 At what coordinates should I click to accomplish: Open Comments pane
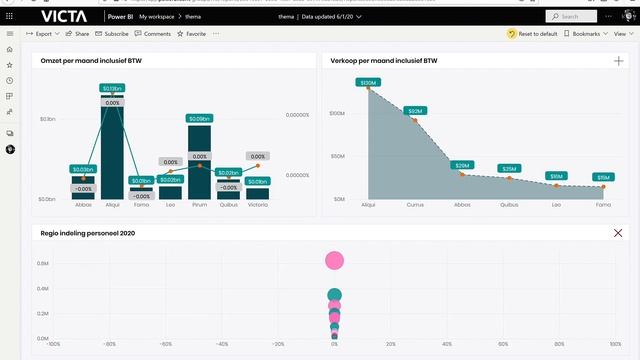click(153, 33)
